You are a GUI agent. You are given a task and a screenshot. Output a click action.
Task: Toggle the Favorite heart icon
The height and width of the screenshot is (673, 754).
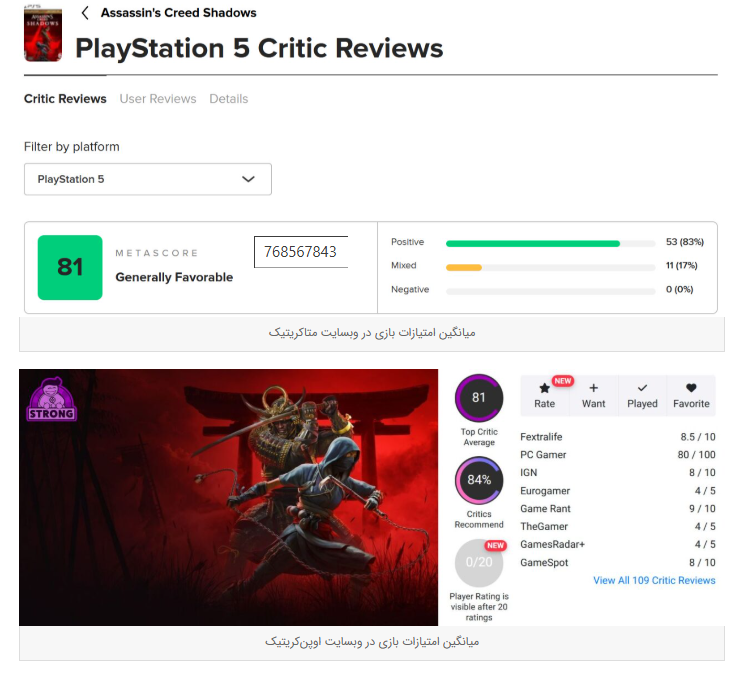(691, 388)
